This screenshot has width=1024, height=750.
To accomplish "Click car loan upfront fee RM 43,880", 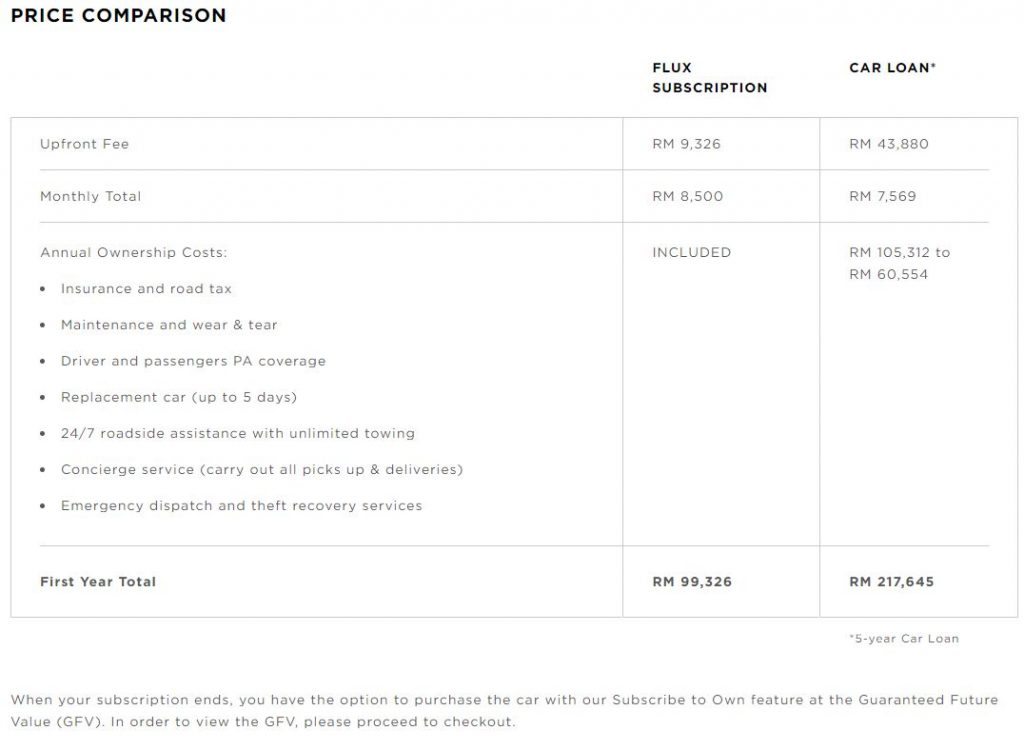I will pos(888,144).
